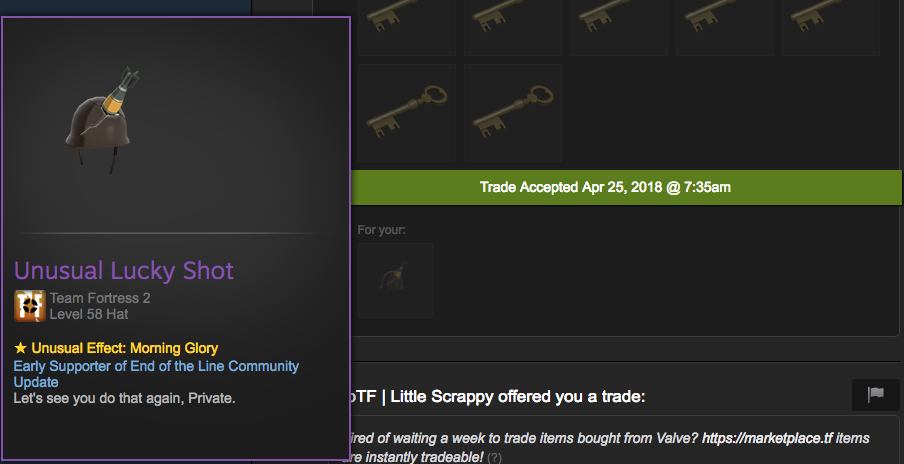Click the green Trade Accepted banner
This screenshot has width=904, height=464.
(626, 187)
